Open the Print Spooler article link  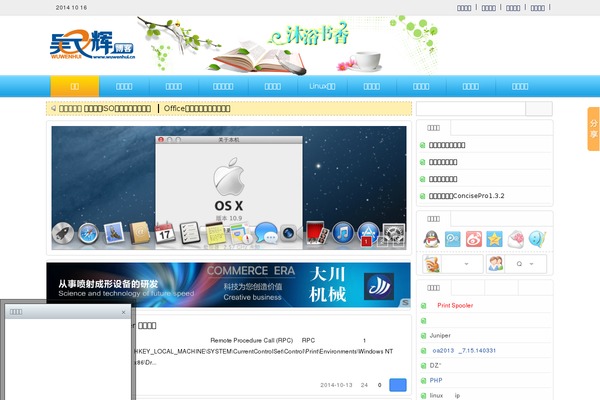click(455, 305)
